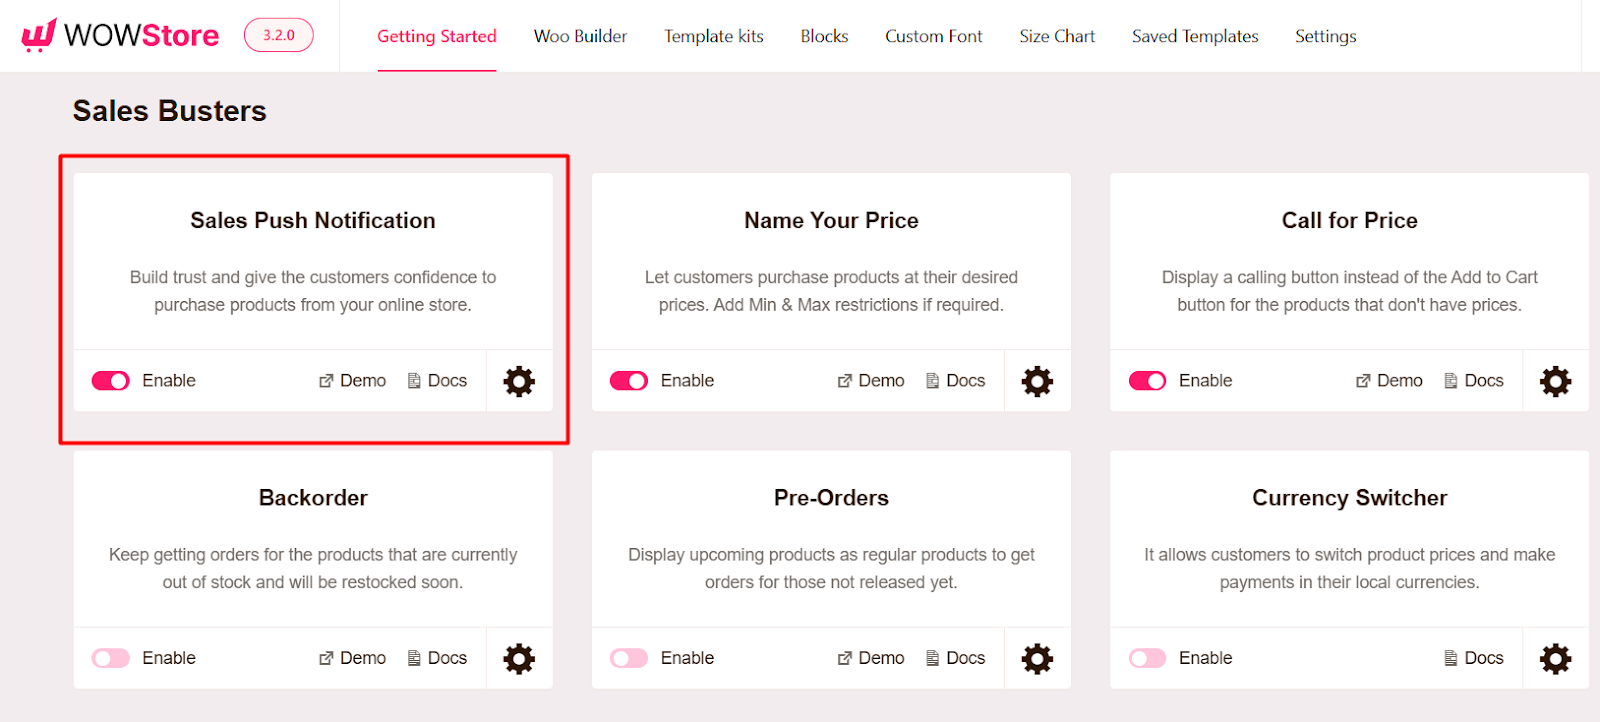
Task: Open Sales Push Notification settings gear
Action: coord(518,381)
